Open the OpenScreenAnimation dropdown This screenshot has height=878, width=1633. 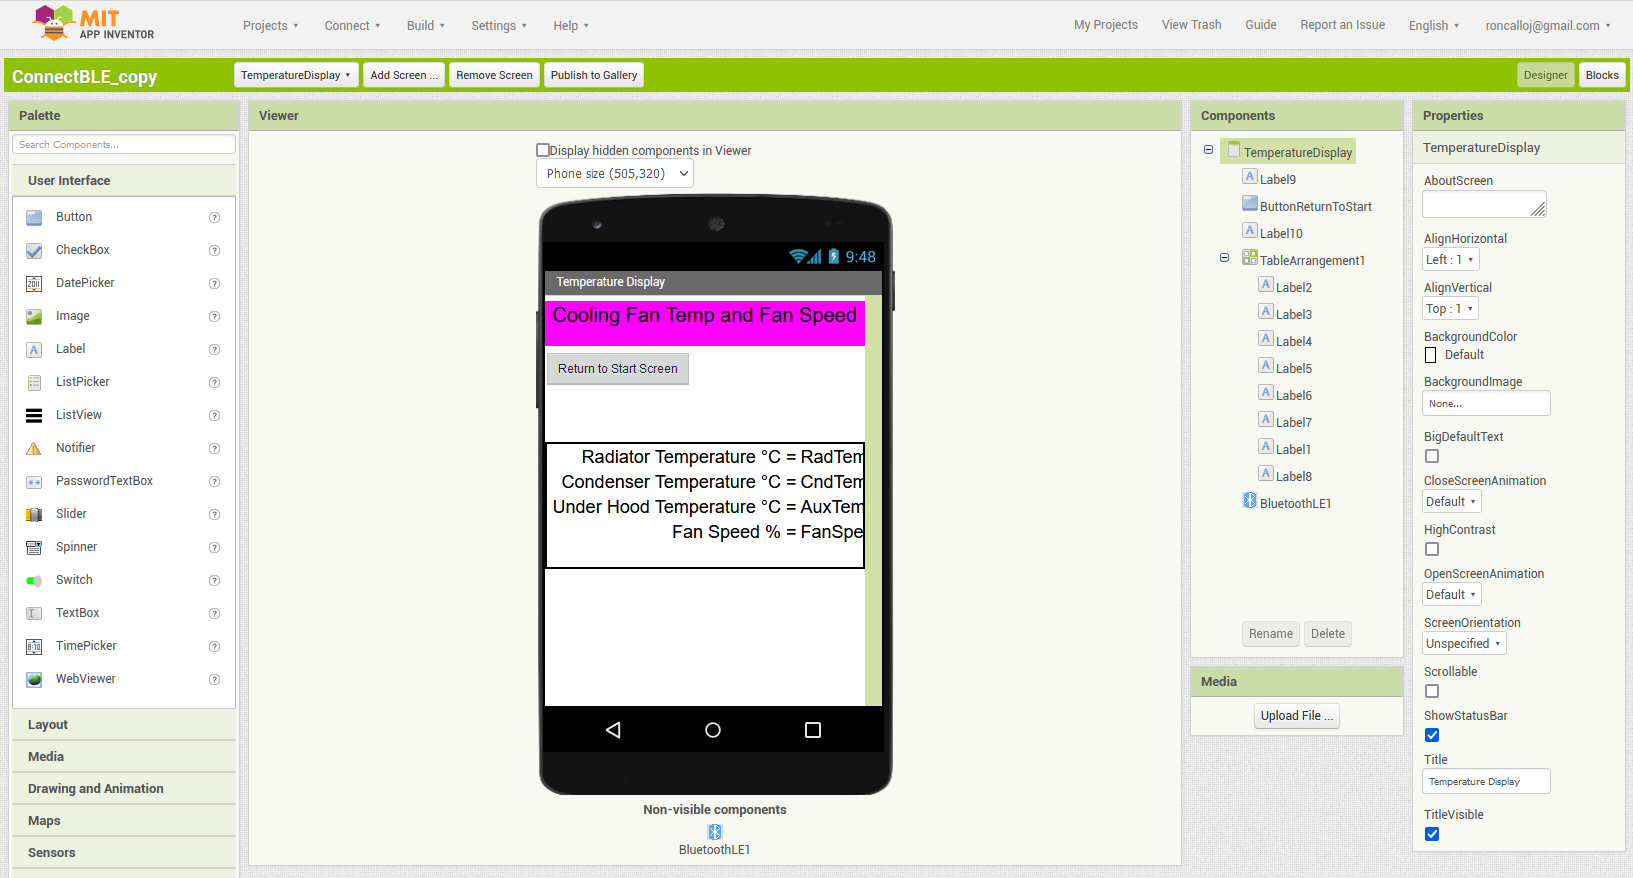tap(1452, 595)
